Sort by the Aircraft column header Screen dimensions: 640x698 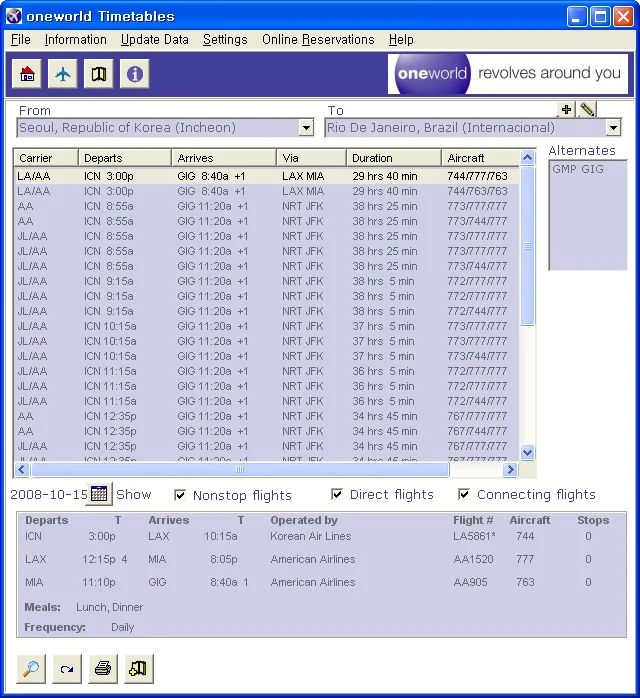[481, 158]
